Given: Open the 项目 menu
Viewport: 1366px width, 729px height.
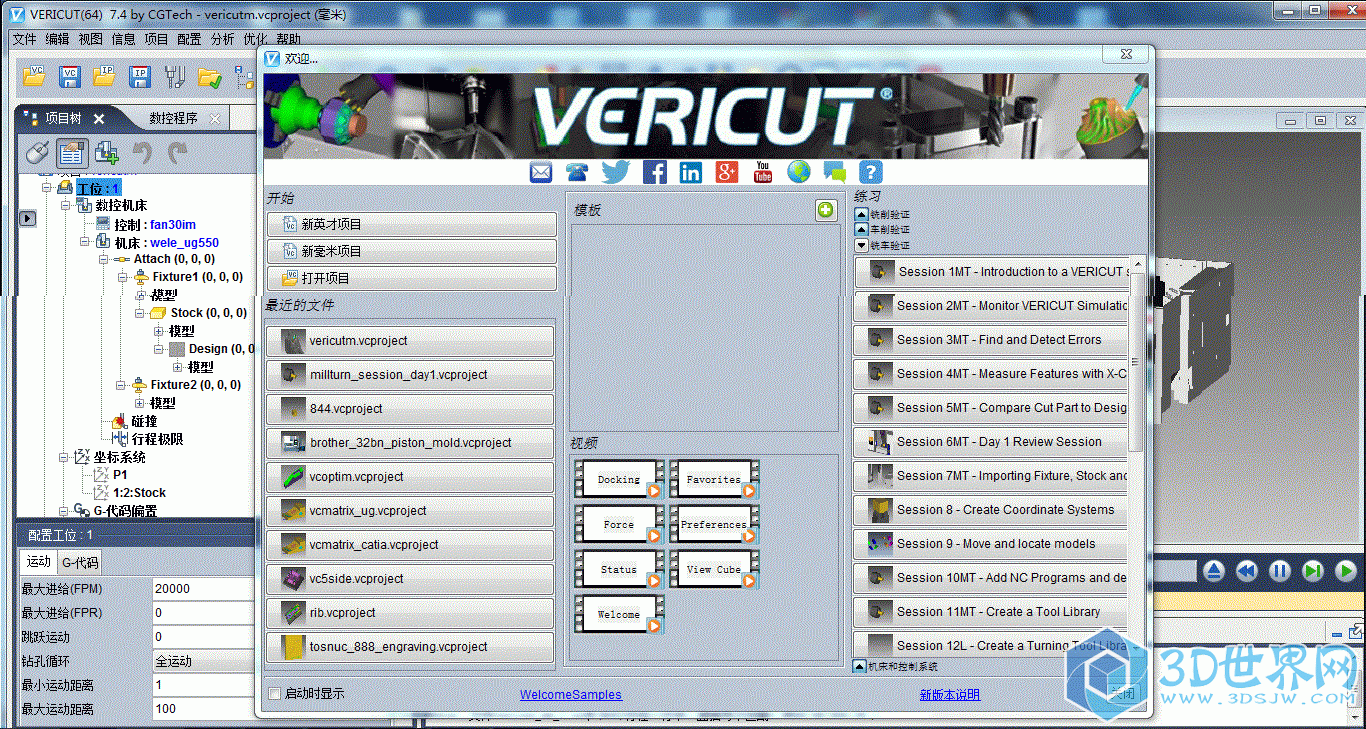Looking at the screenshot, I should tap(156, 39).
